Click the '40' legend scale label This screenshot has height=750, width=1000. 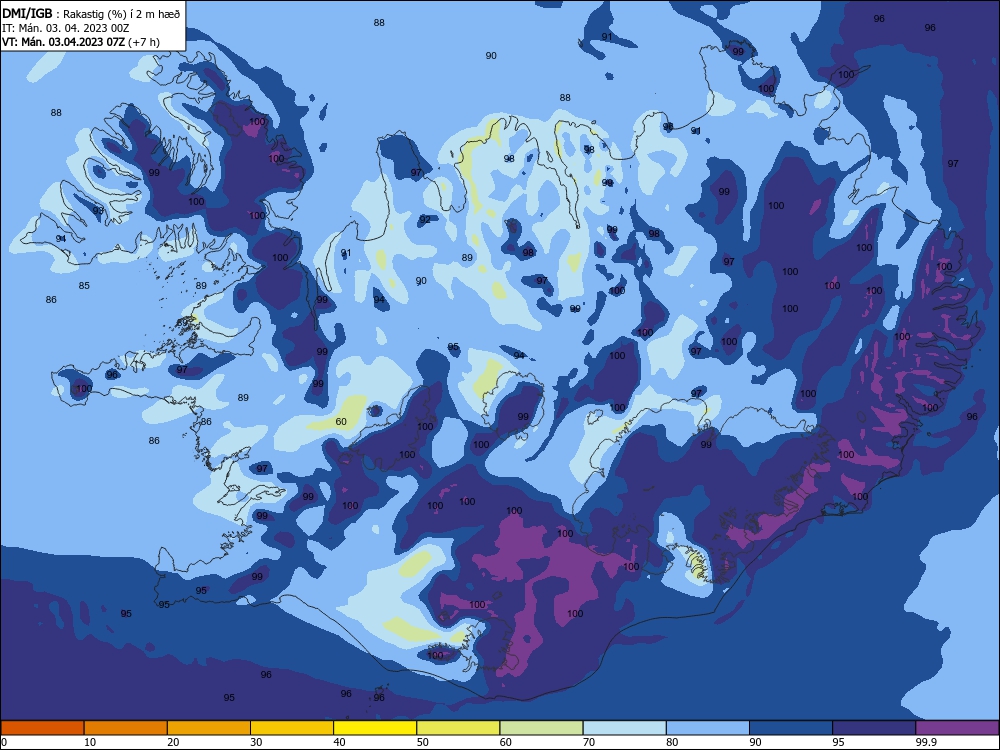[x=339, y=742]
